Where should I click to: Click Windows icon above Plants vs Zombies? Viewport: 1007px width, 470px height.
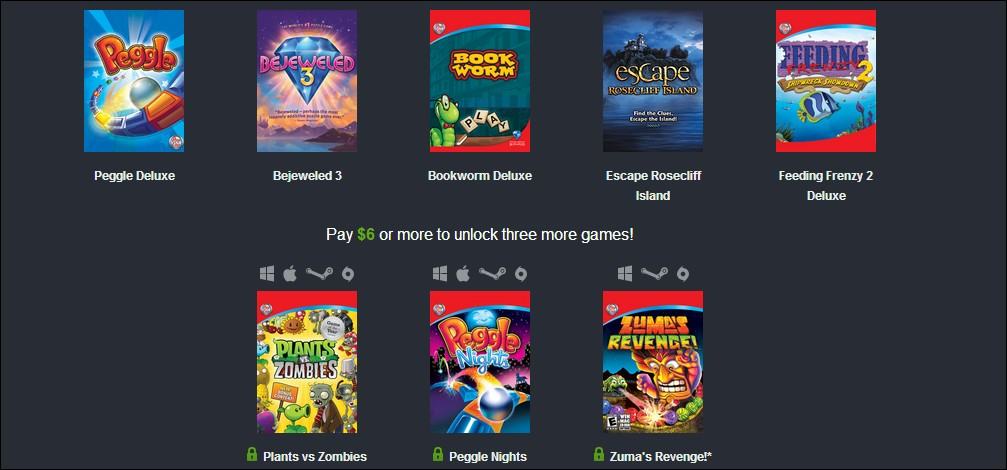267,274
